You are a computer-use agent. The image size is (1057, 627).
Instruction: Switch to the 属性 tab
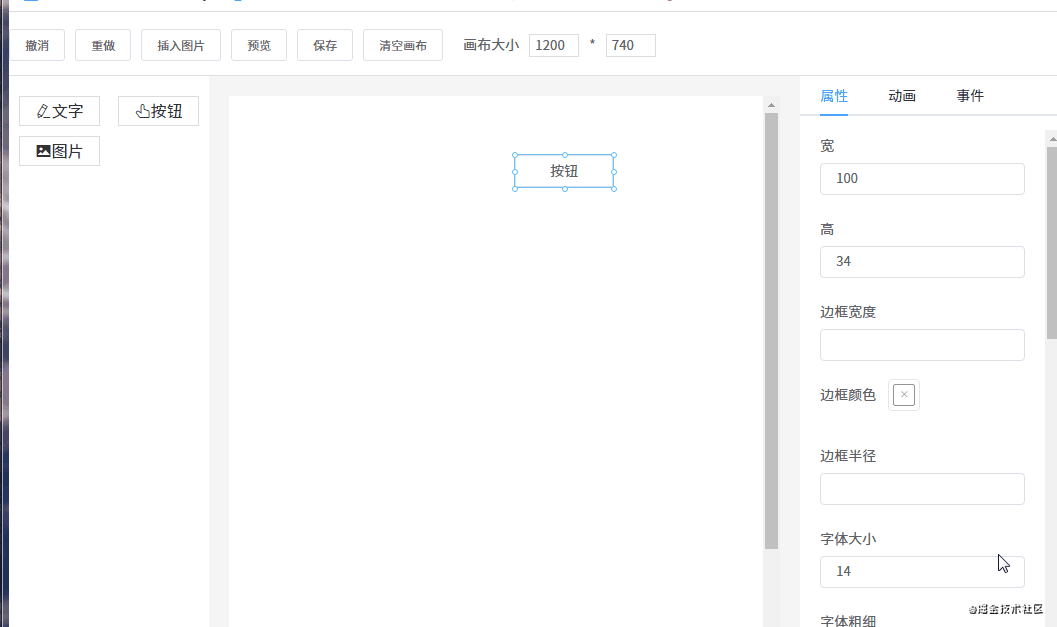click(x=834, y=96)
